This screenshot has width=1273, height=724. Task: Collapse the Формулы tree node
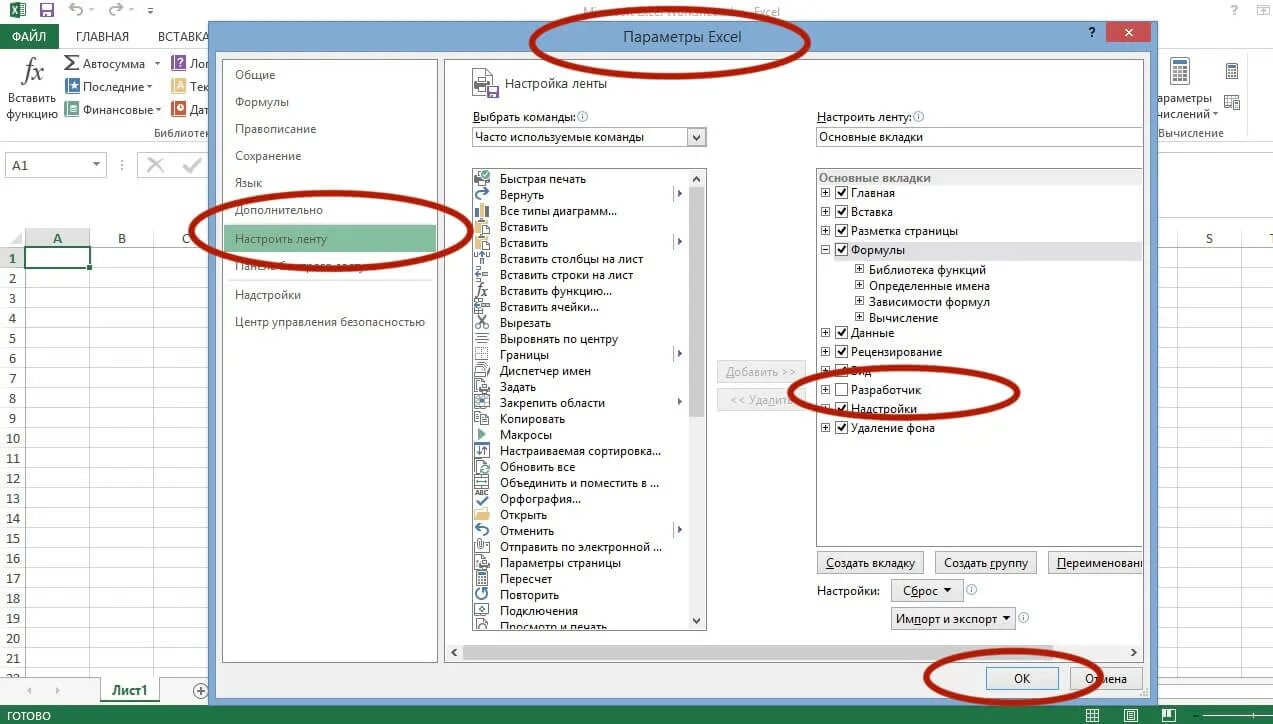(x=826, y=250)
